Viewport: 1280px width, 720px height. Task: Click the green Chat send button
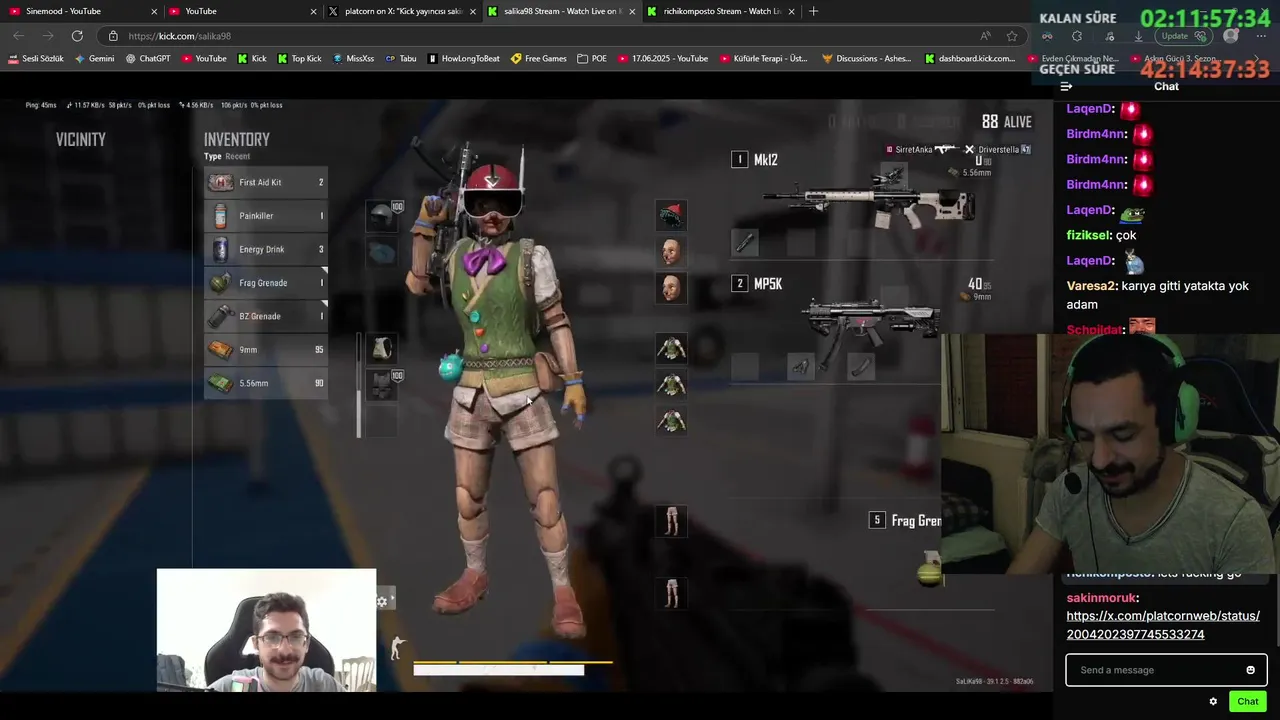(1247, 701)
